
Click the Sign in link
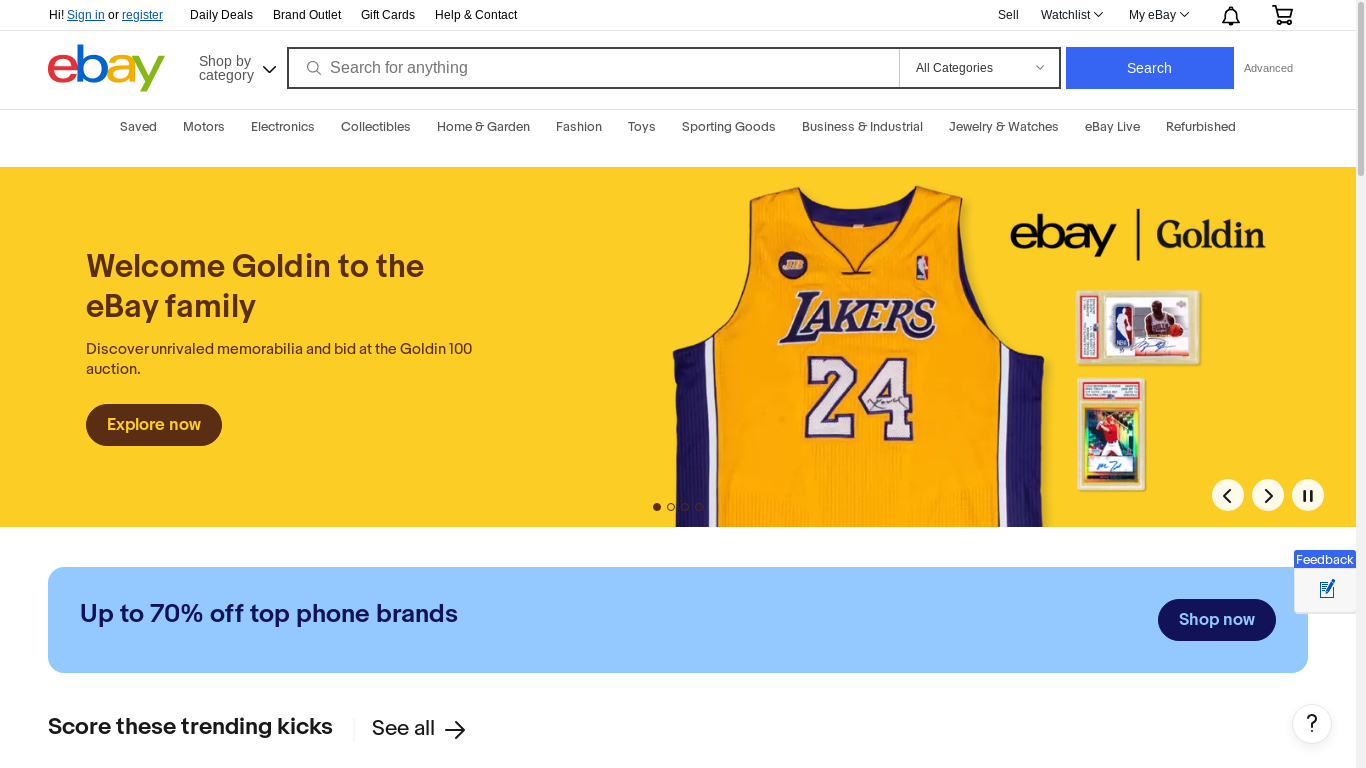[x=86, y=15]
